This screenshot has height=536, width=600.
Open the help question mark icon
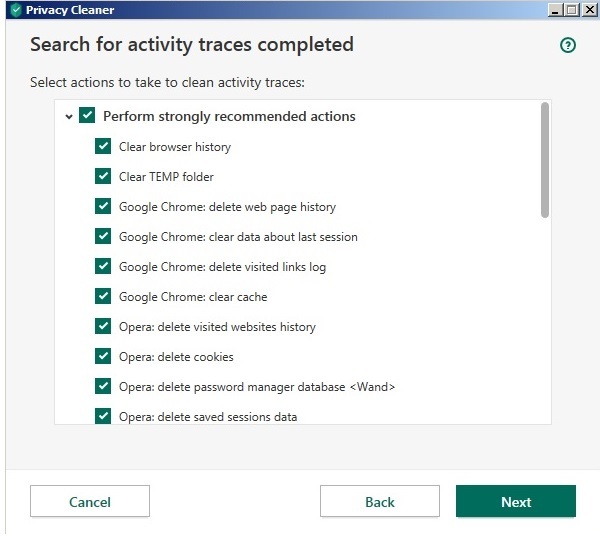click(x=568, y=45)
